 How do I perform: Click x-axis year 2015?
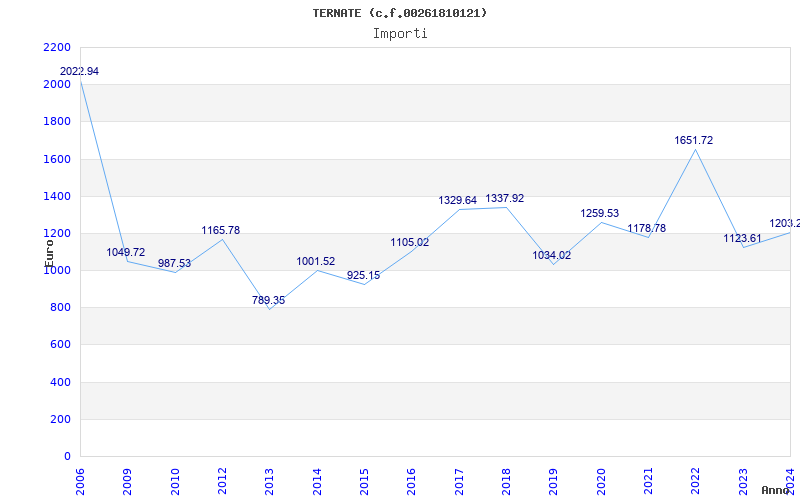coord(364,482)
